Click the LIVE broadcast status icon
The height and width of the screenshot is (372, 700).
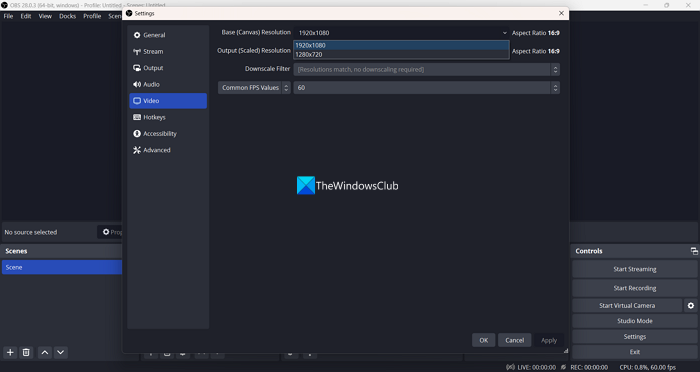tap(510, 367)
